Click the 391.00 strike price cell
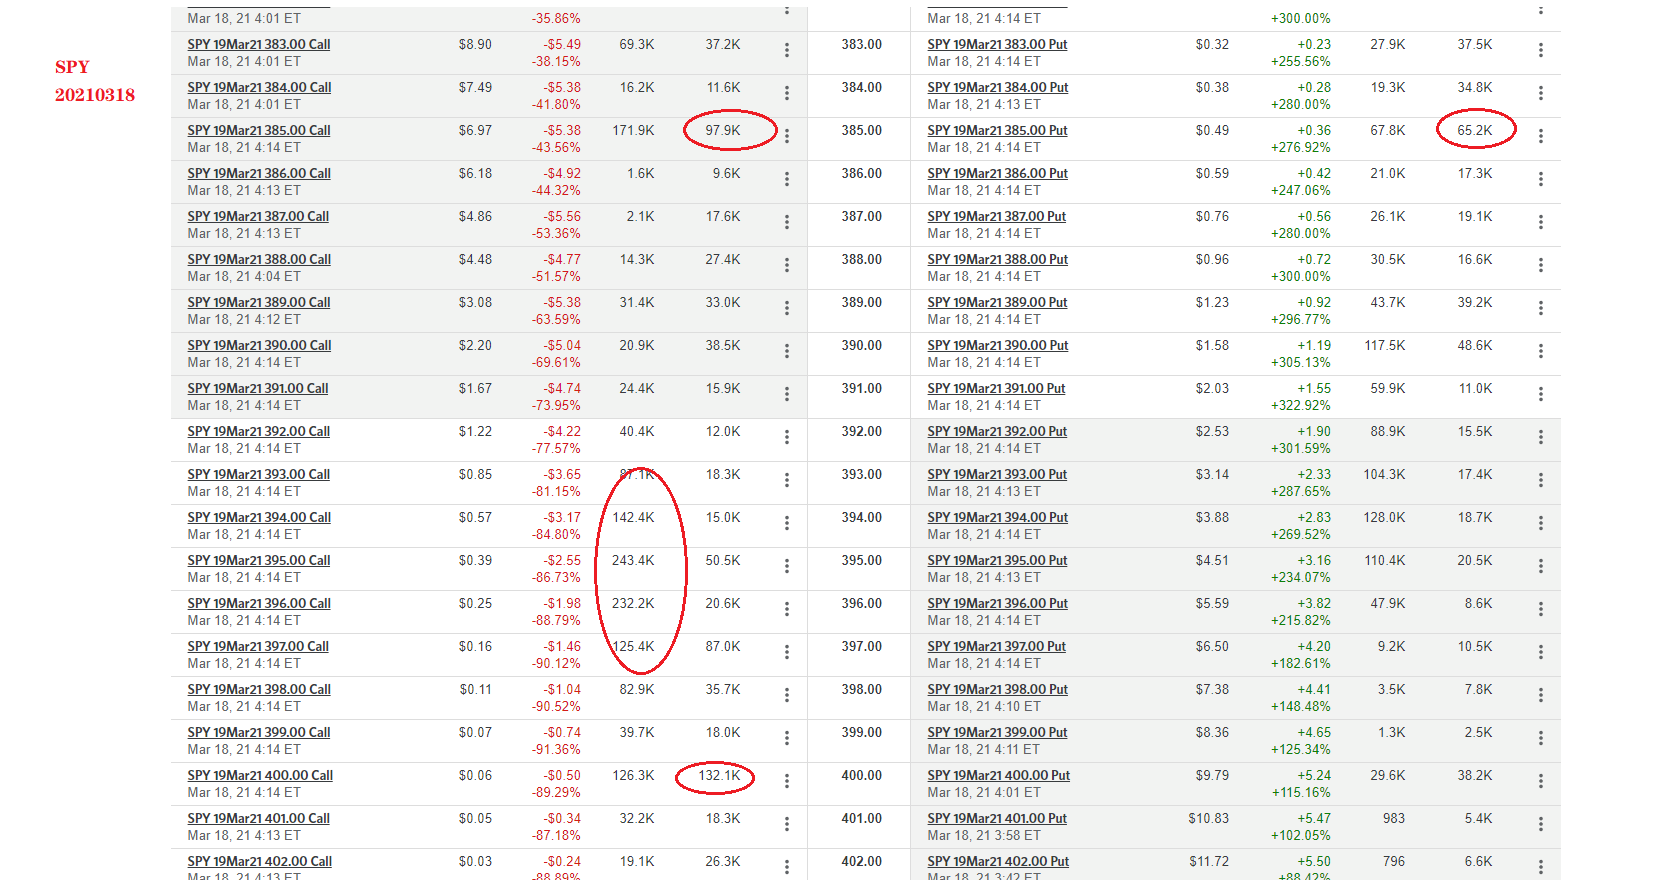This screenshot has height=880, width=1674. click(862, 389)
